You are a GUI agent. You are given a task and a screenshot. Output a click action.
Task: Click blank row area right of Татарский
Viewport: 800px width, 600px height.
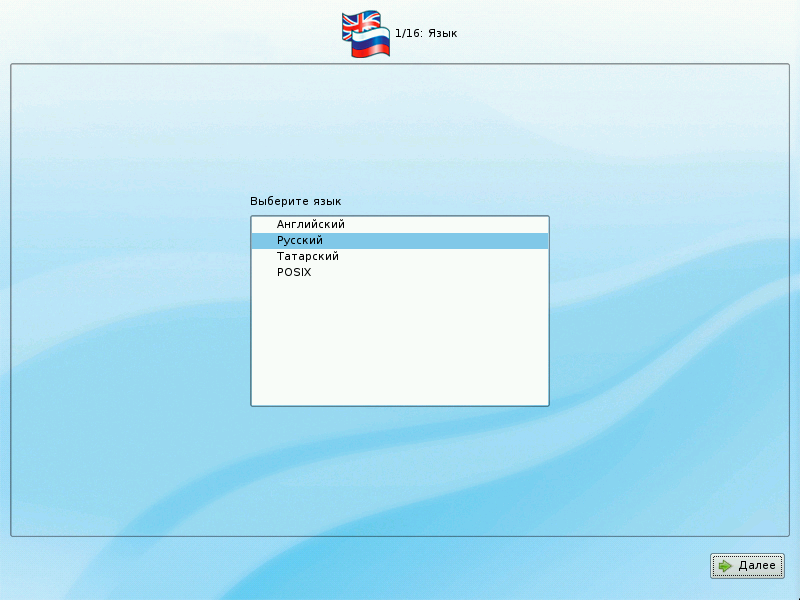[450, 257]
